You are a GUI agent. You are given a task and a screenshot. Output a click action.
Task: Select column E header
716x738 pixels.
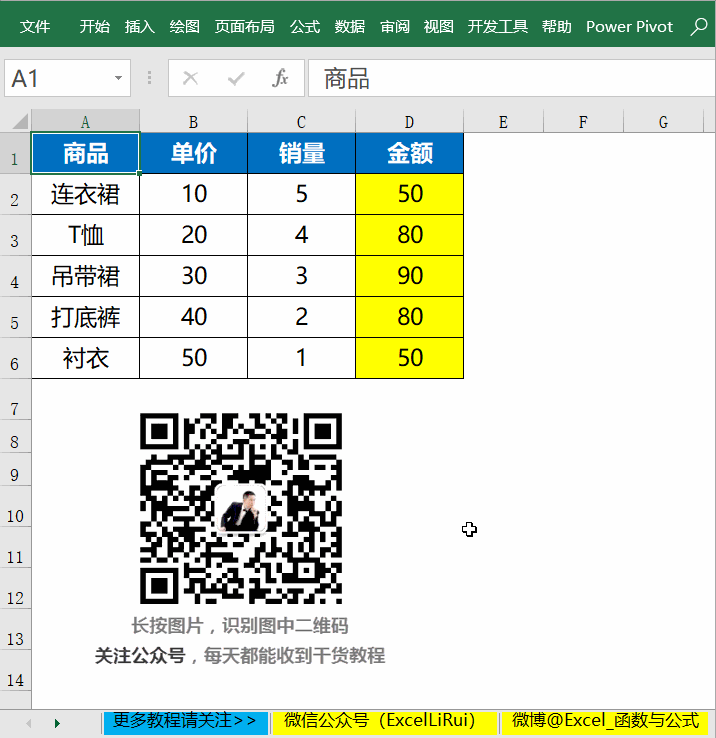(503, 121)
